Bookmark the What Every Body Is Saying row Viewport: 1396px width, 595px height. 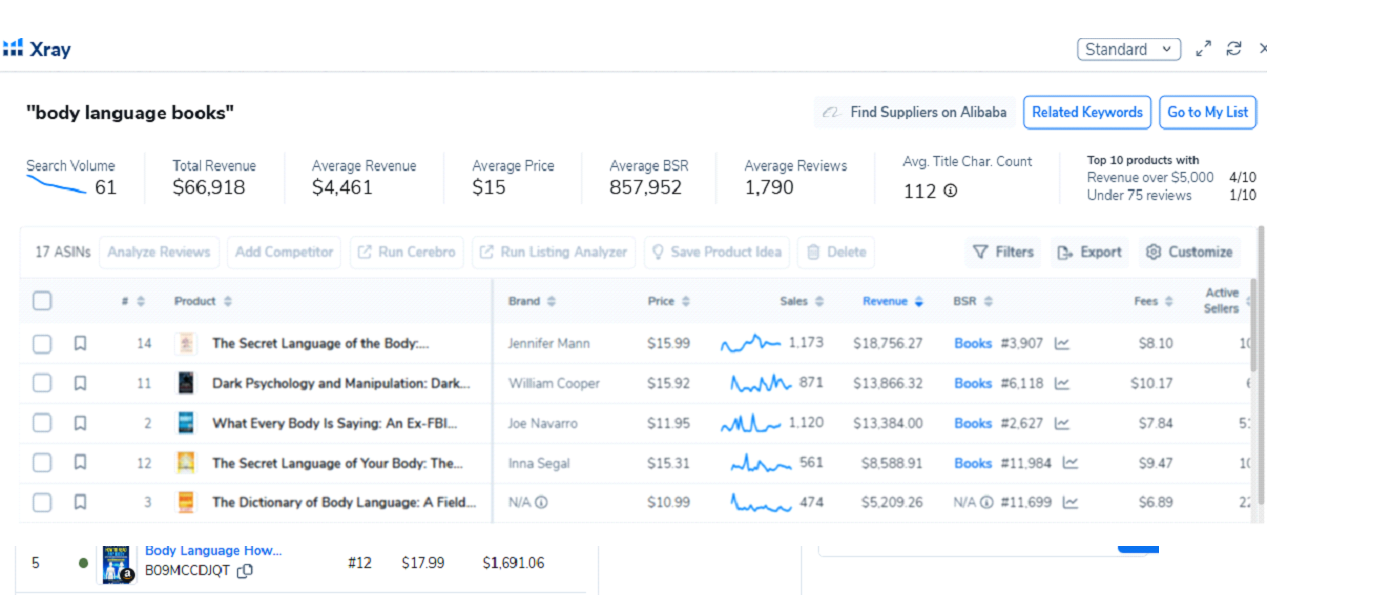pos(80,423)
